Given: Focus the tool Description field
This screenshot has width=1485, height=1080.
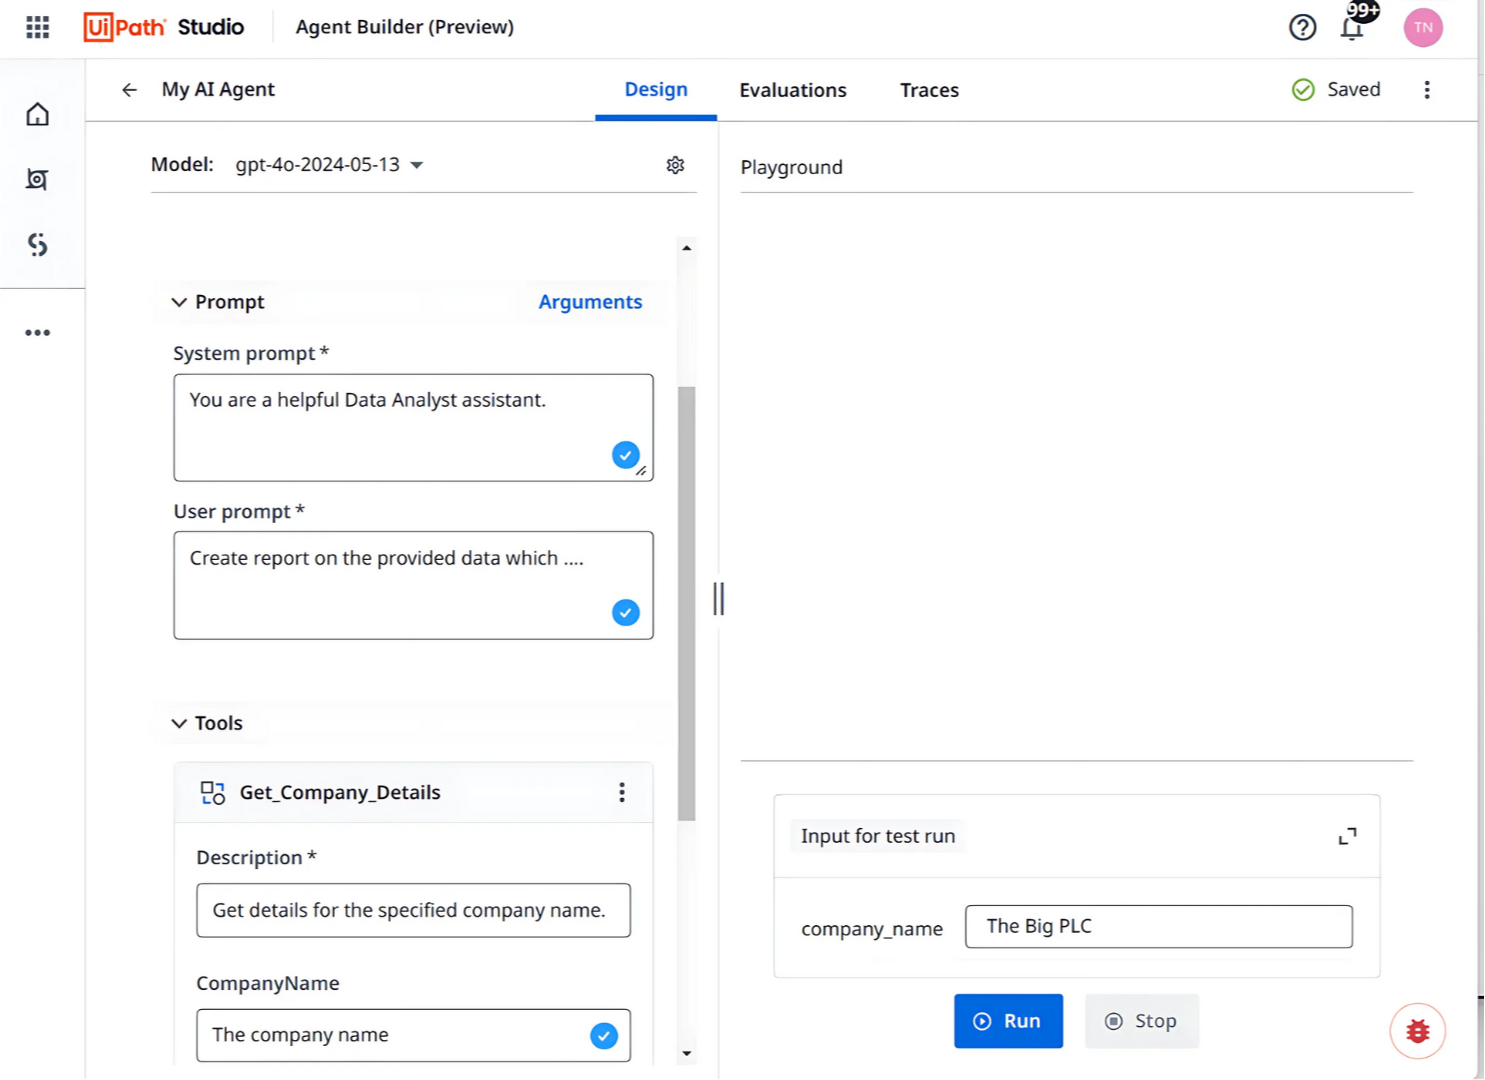Looking at the screenshot, I should click(413, 910).
